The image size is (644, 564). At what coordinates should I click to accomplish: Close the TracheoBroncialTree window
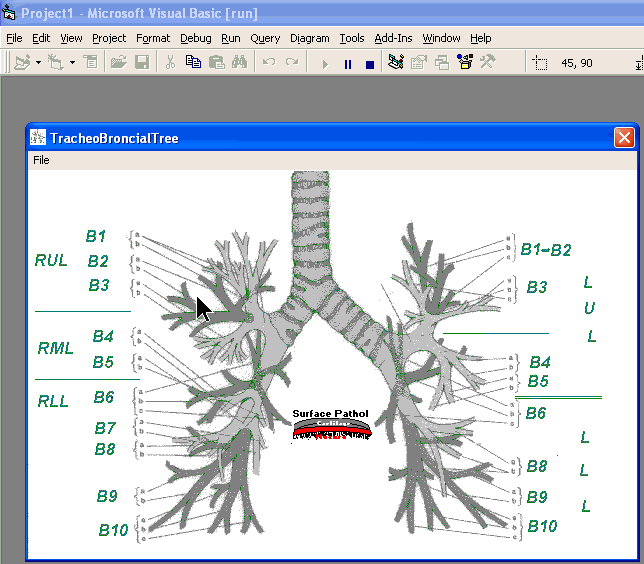pos(624,138)
